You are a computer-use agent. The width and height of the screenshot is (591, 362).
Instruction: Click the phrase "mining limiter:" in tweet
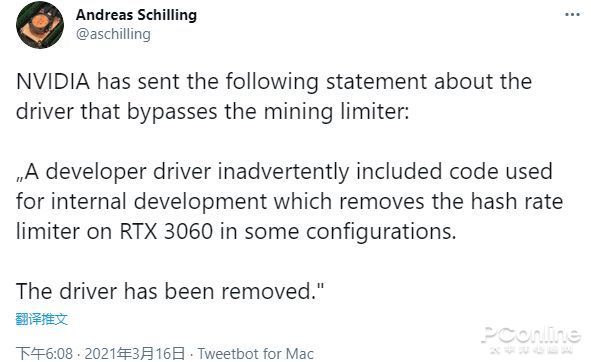point(336,112)
